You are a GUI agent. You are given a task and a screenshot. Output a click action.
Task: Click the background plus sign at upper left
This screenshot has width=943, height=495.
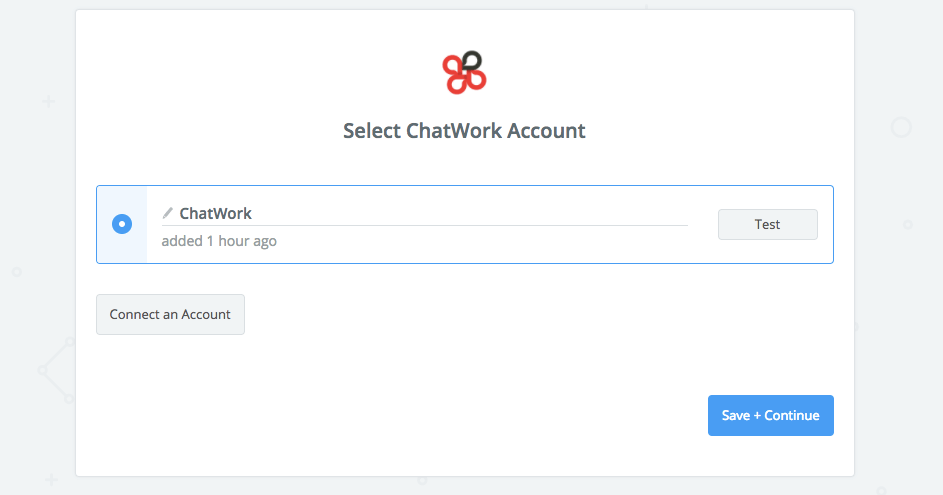click(x=48, y=102)
